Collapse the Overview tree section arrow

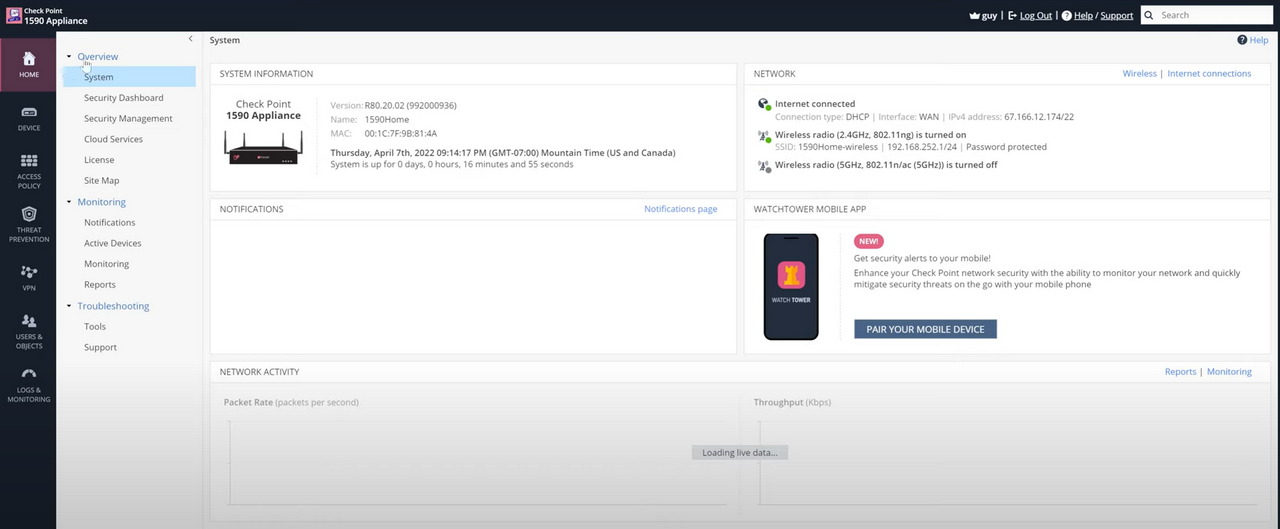pos(68,57)
